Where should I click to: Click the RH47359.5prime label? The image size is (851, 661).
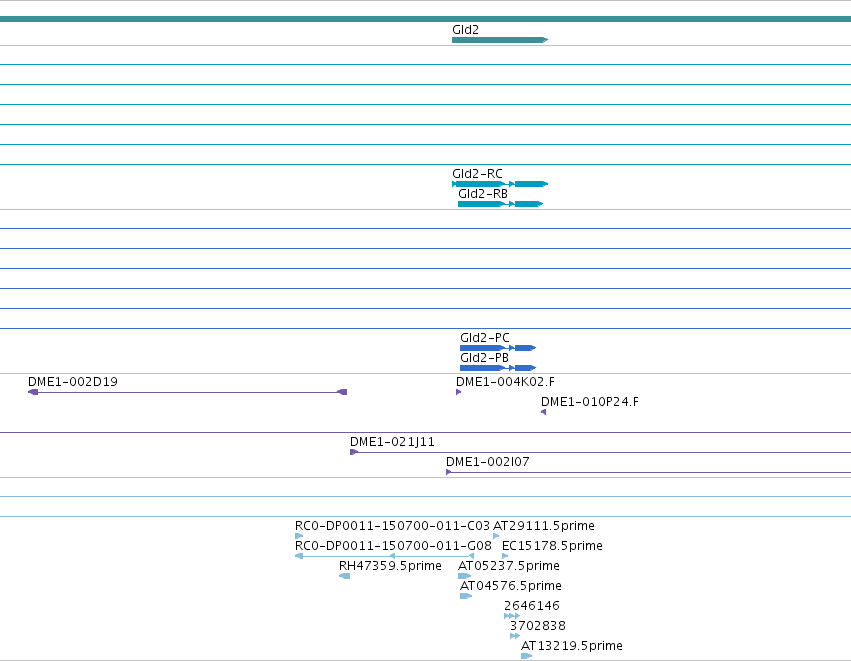tap(390, 566)
